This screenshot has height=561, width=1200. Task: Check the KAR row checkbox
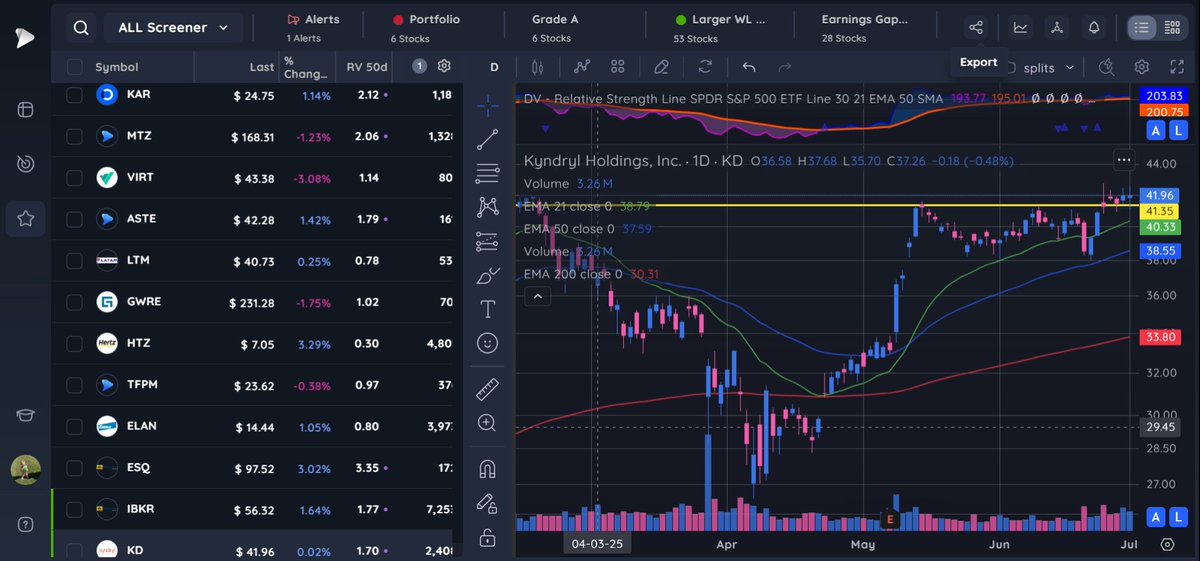pyautogui.click(x=74, y=95)
